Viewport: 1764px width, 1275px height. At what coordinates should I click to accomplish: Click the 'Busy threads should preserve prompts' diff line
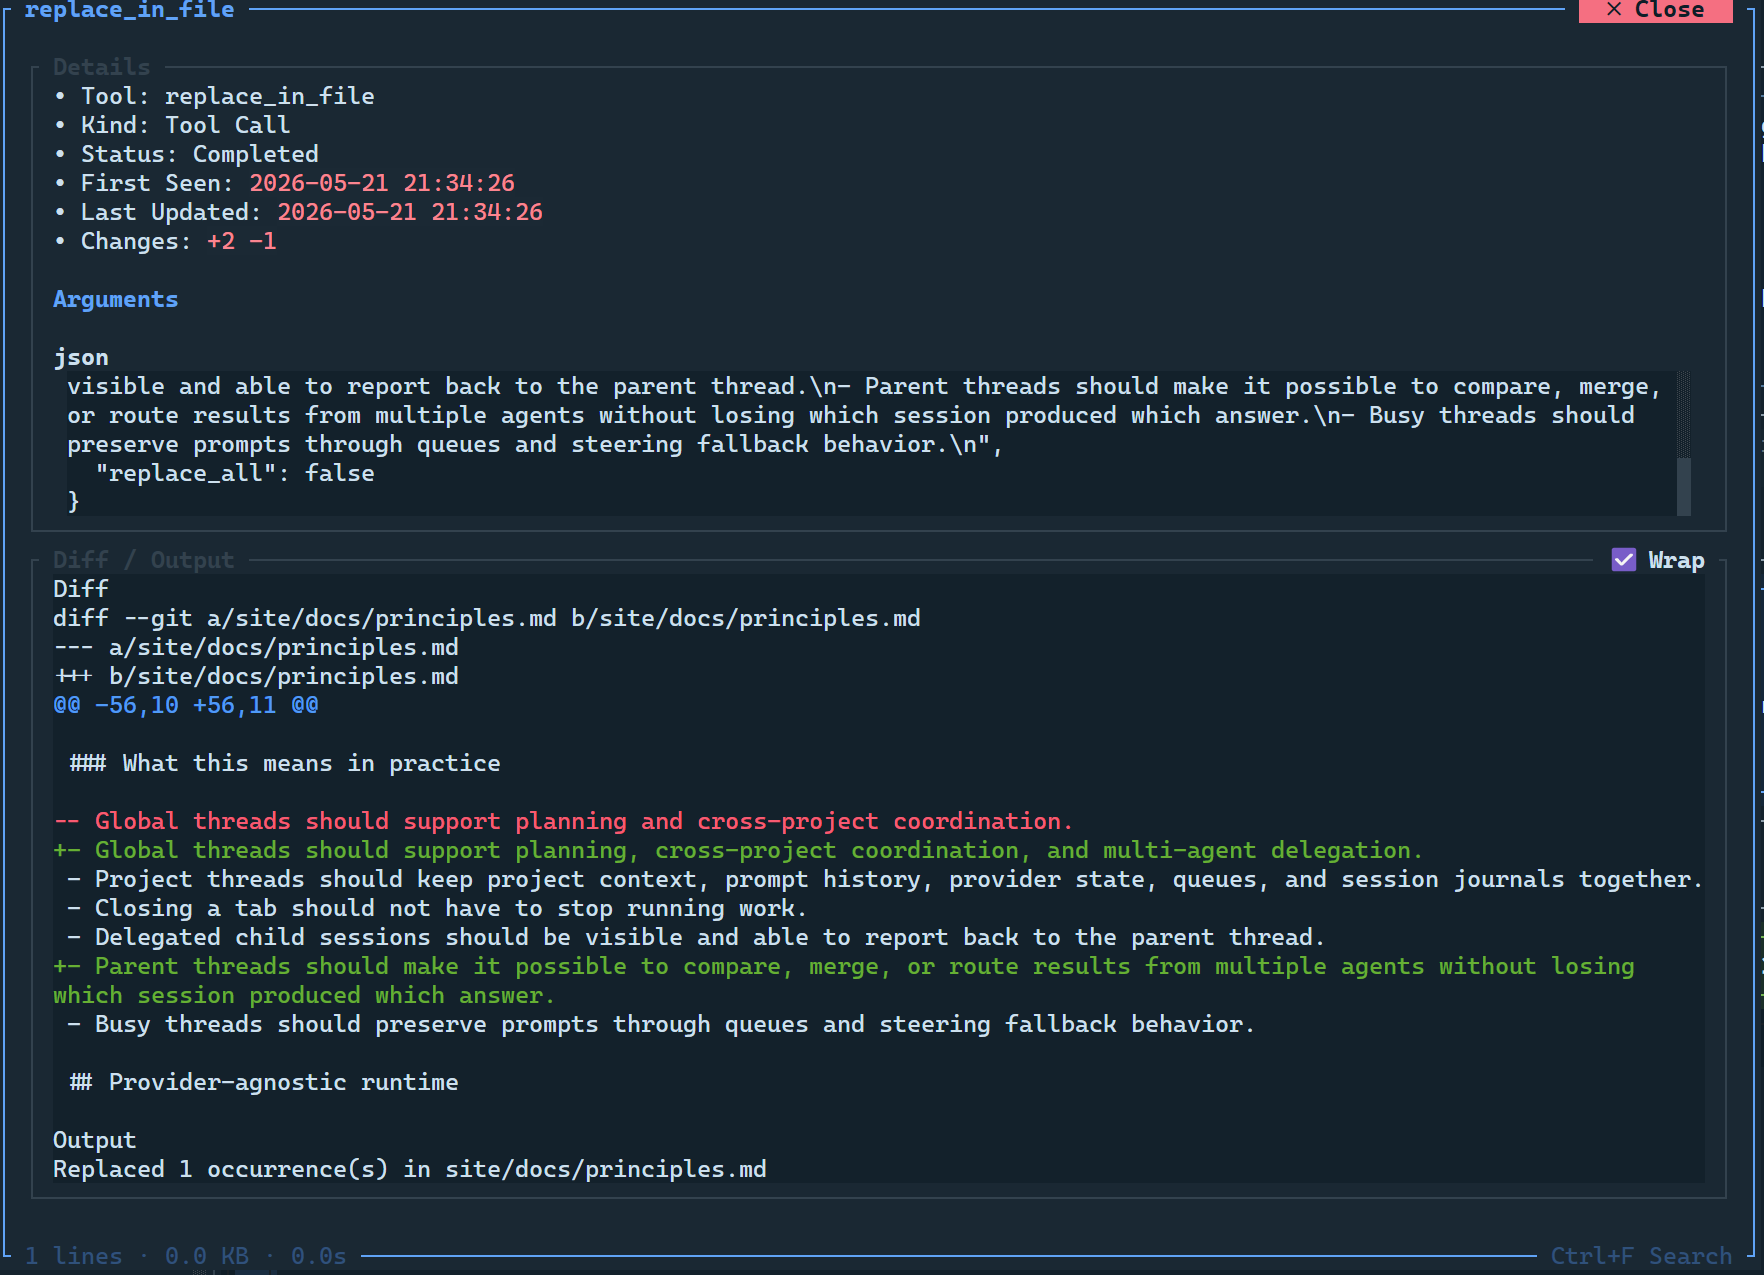pos(661,1024)
